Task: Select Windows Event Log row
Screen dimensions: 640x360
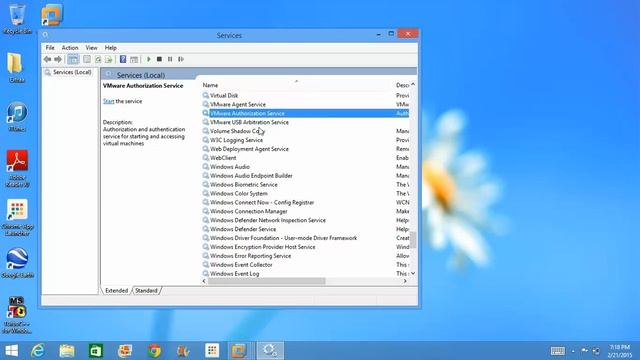Action: tap(305, 274)
